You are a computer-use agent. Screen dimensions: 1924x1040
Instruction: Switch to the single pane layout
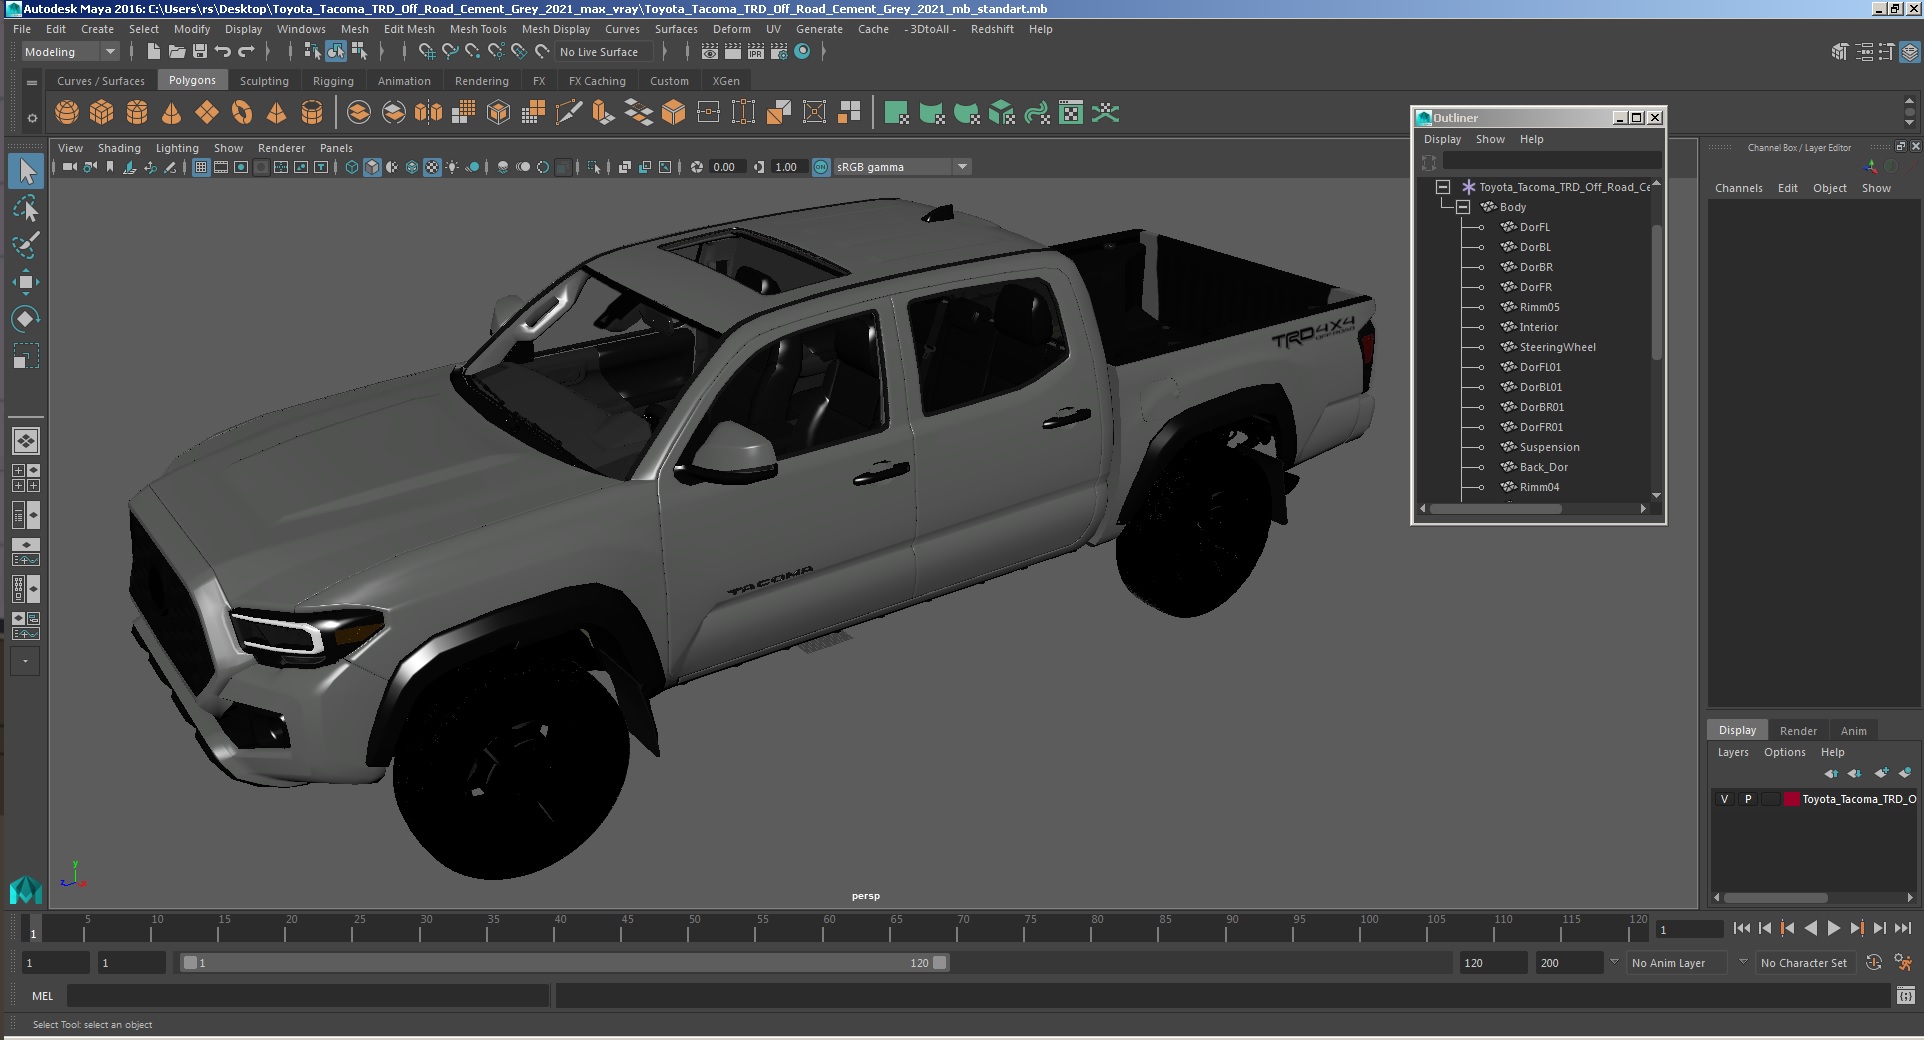coord(26,441)
